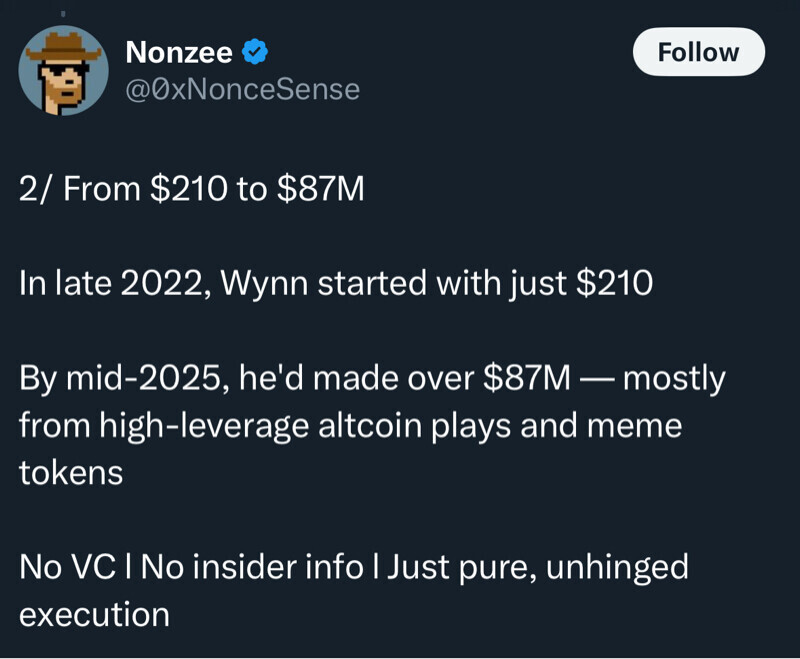Click the word "execution" on the last line

[94, 614]
